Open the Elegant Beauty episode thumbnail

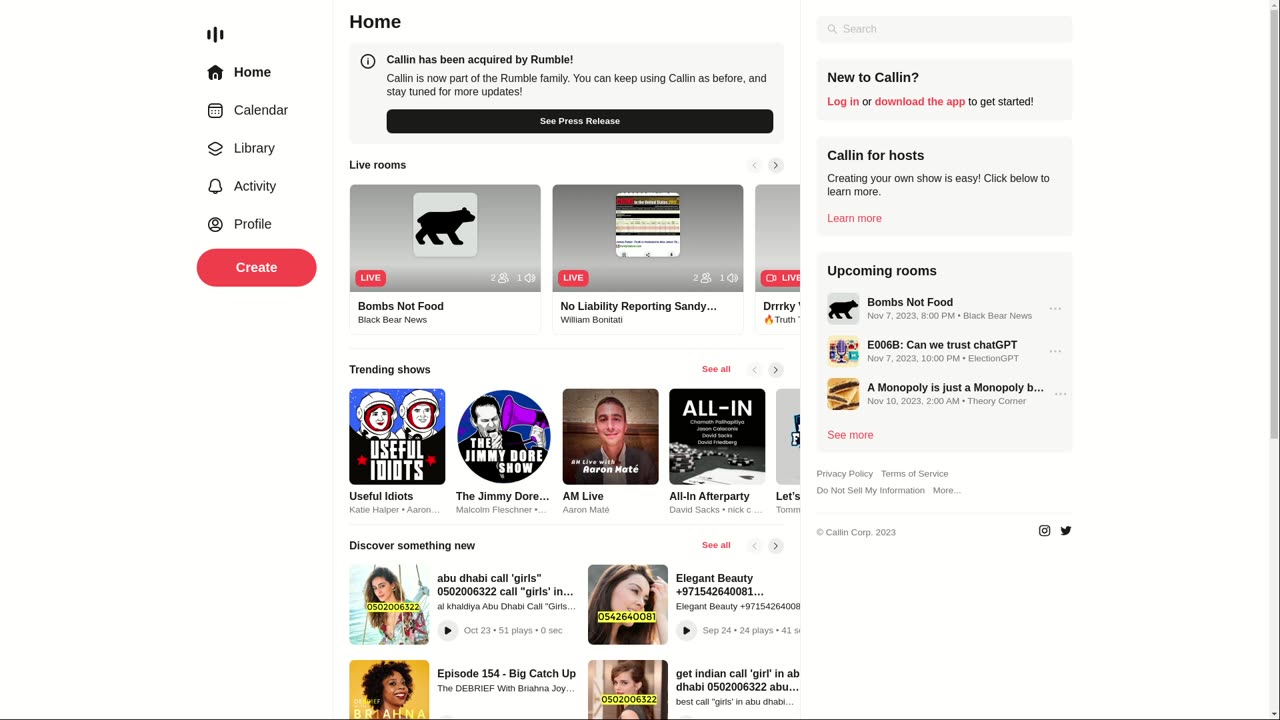(x=628, y=605)
